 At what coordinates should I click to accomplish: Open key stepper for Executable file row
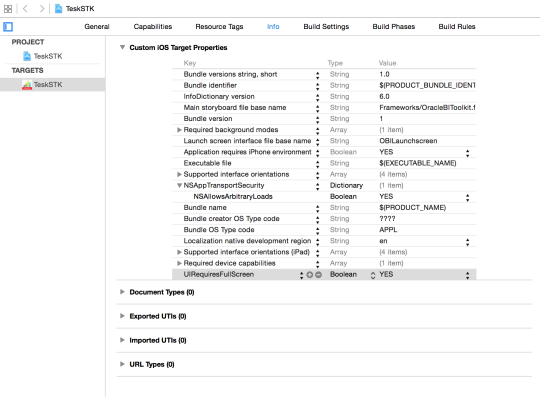coord(318,164)
